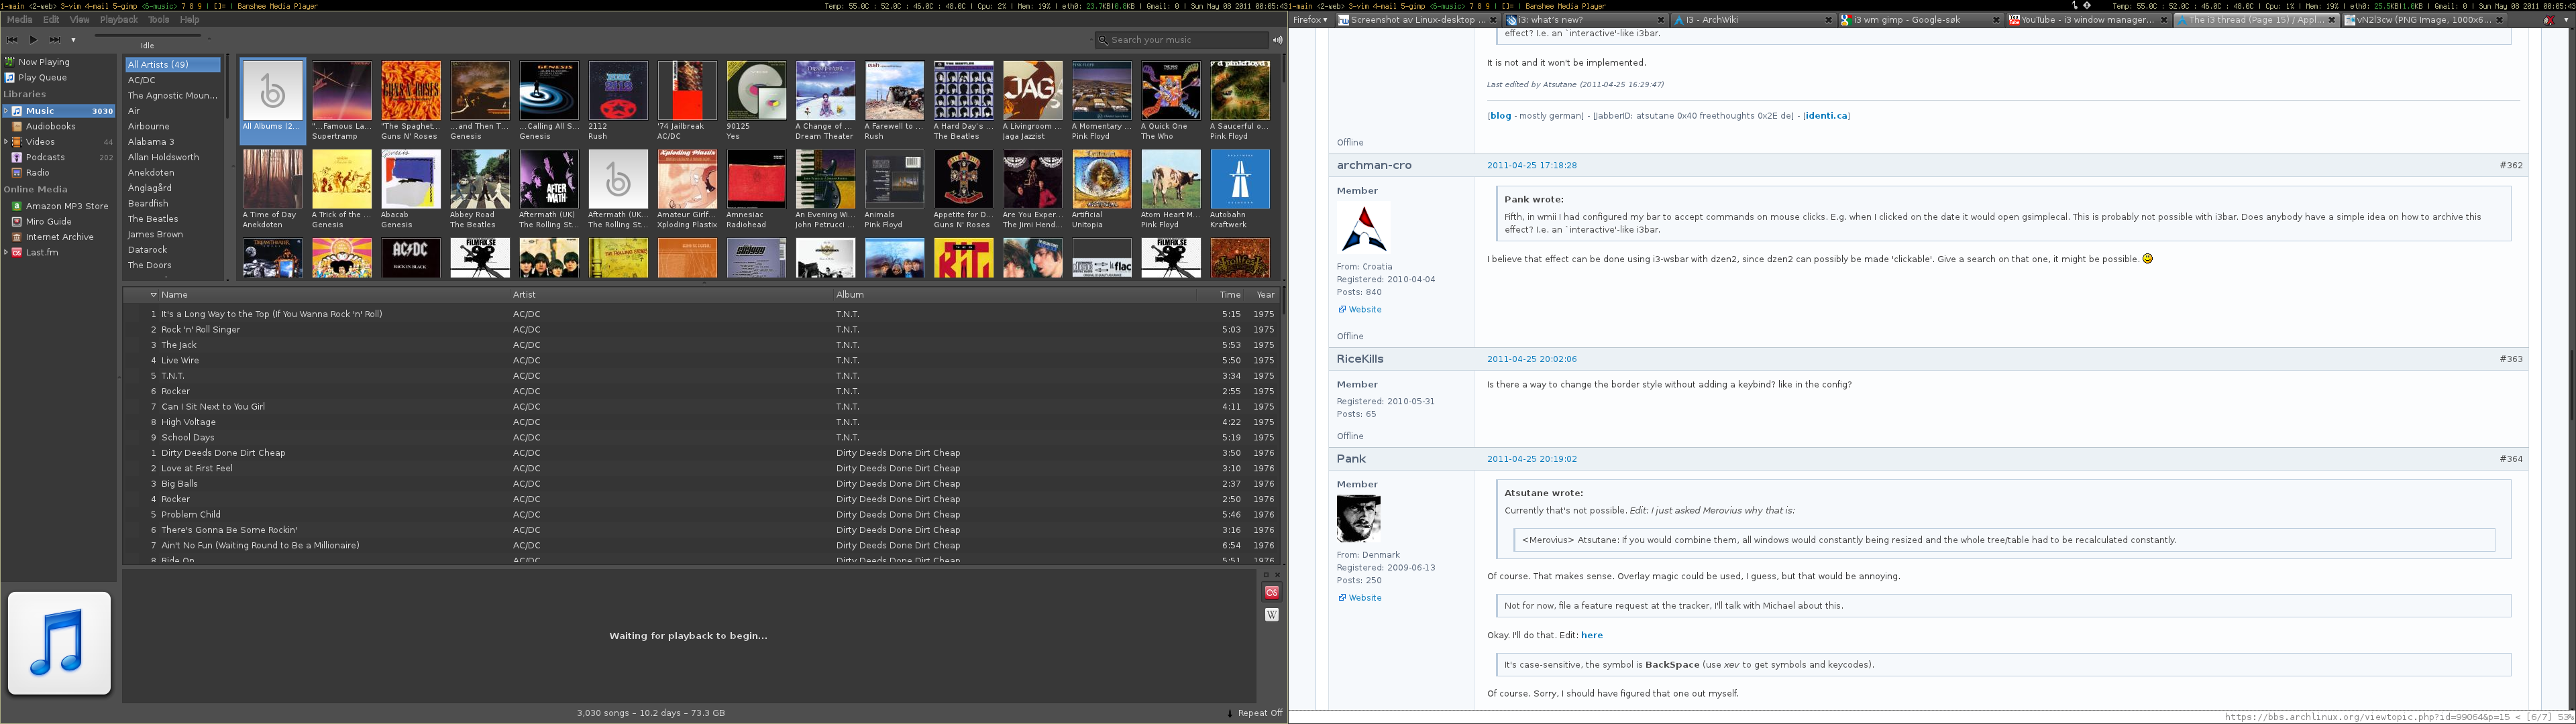The height and width of the screenshot is (724, 2576).
Task: Open the post permalink #363
Action: click(2511, 359)
